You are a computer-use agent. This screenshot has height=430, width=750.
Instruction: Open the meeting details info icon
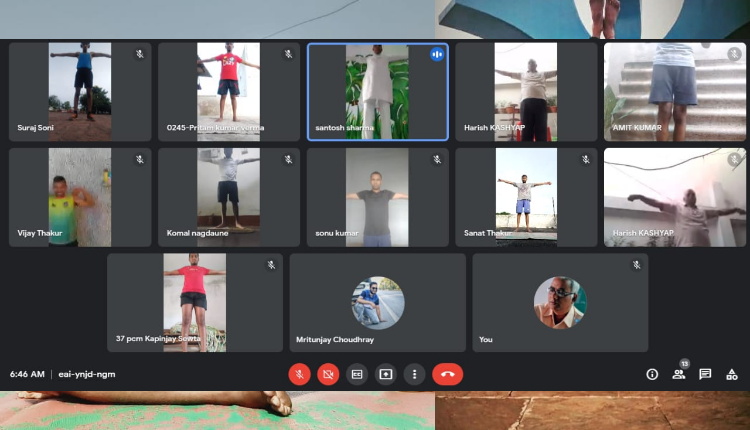652,374
